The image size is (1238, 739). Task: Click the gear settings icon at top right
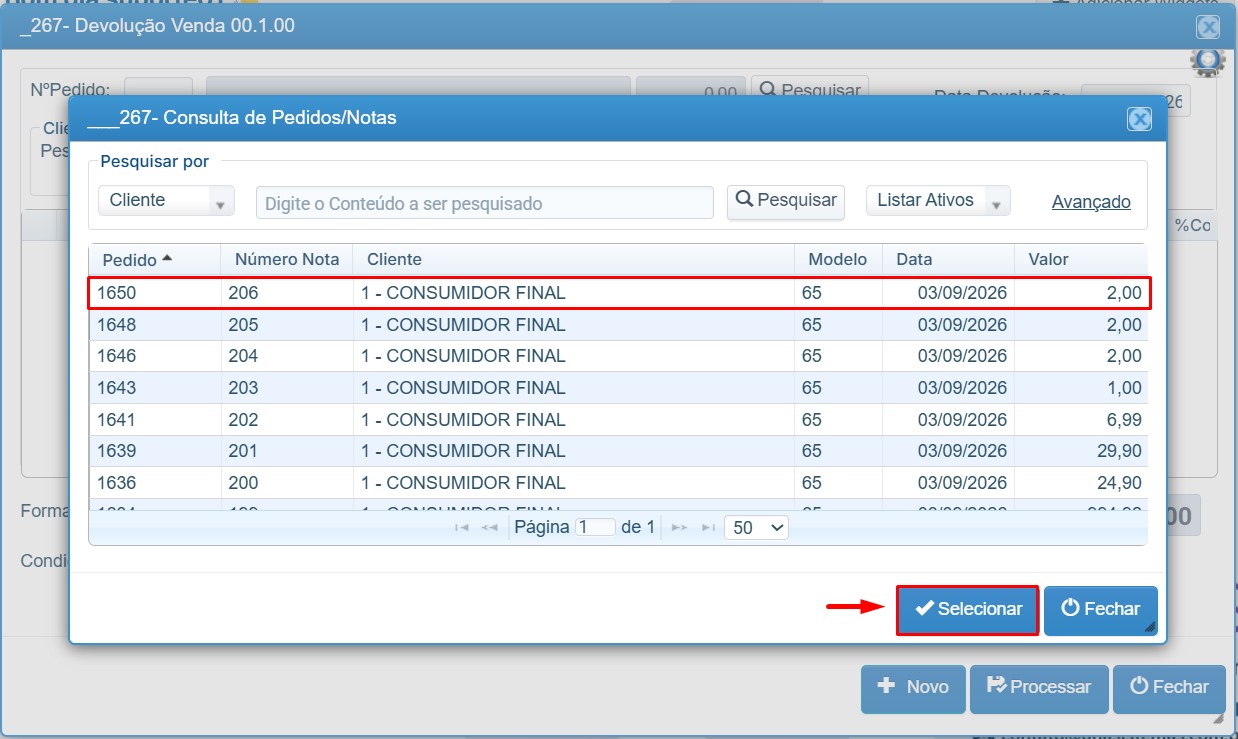(x=1208, y=62)
